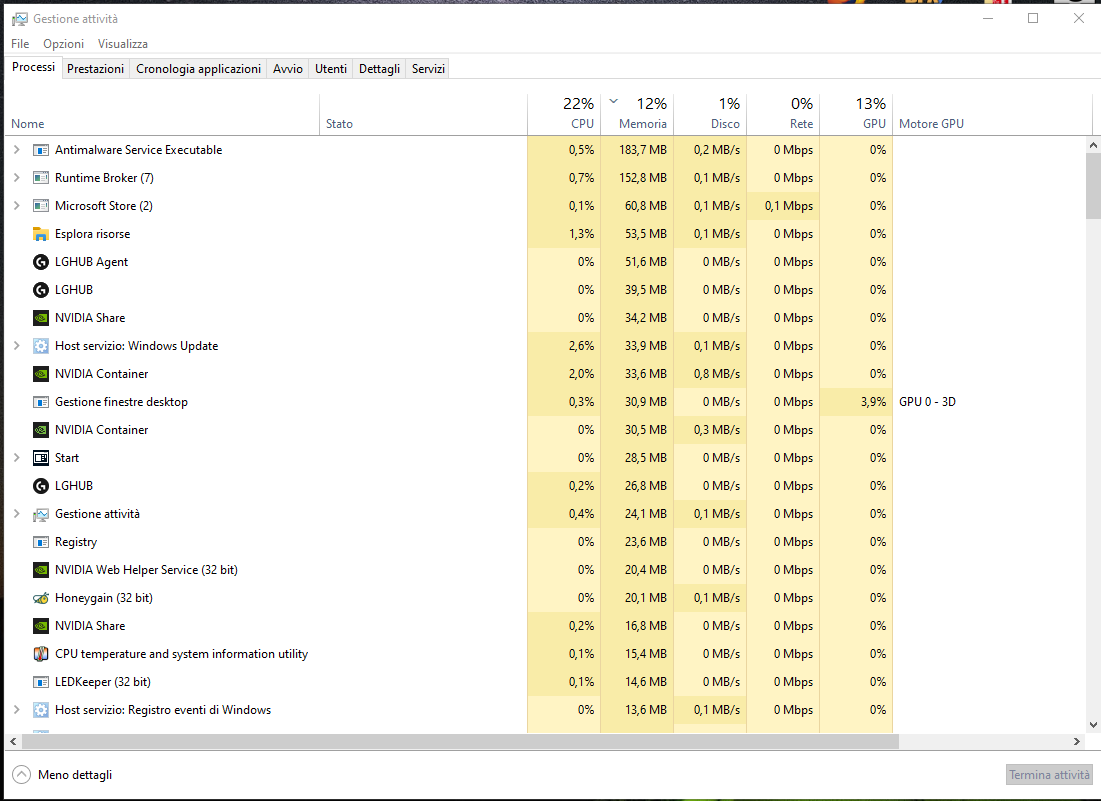
Task: Switch to the Utenti tab
Action: 331,69
